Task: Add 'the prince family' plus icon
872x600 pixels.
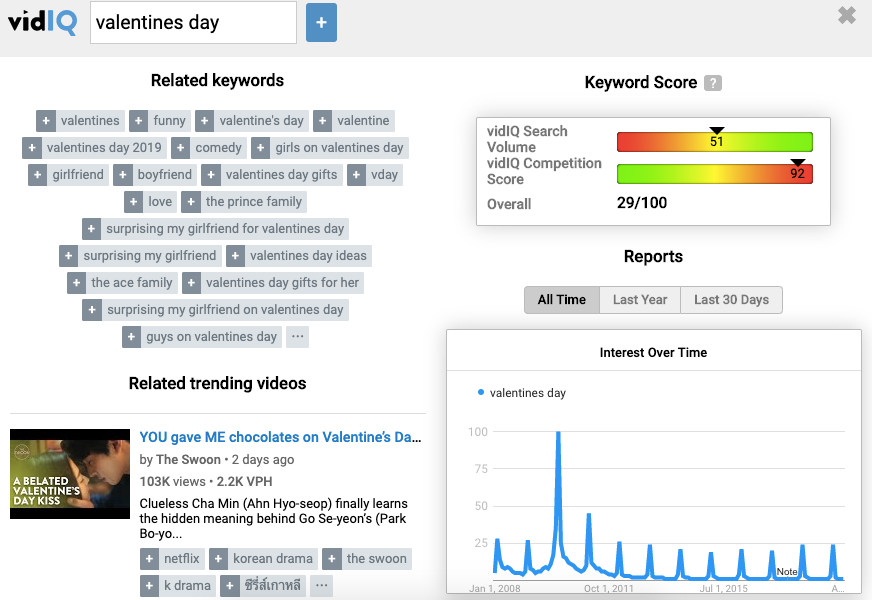Action: point(191,202)
